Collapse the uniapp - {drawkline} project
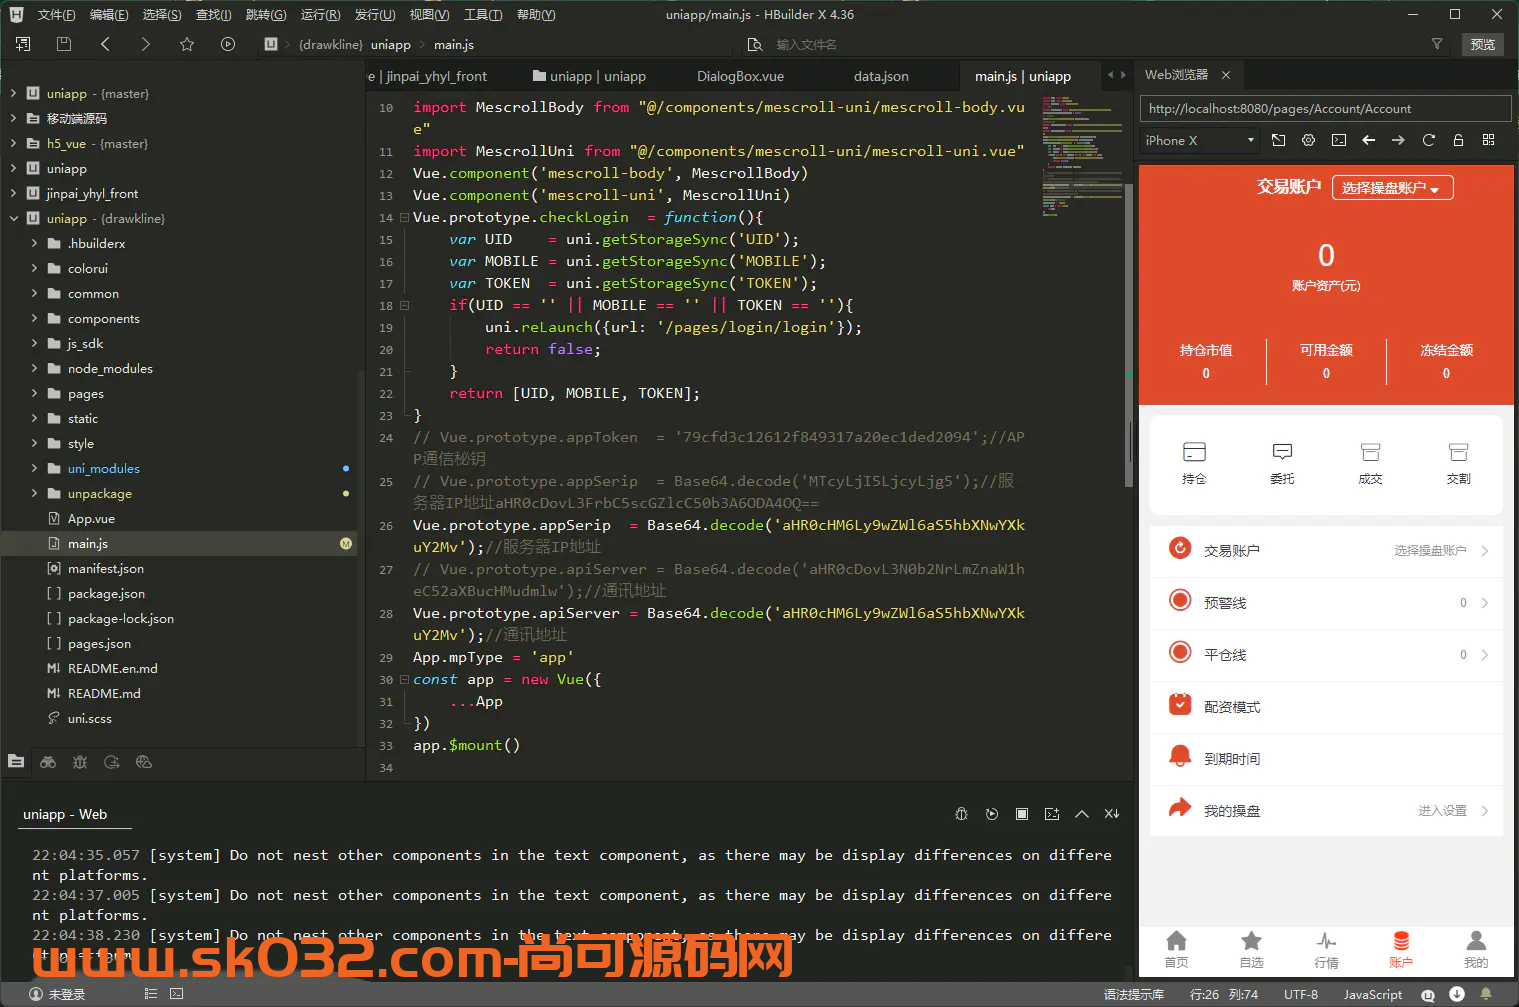The image size is (1519, 1007). click(x=14, y=218)
